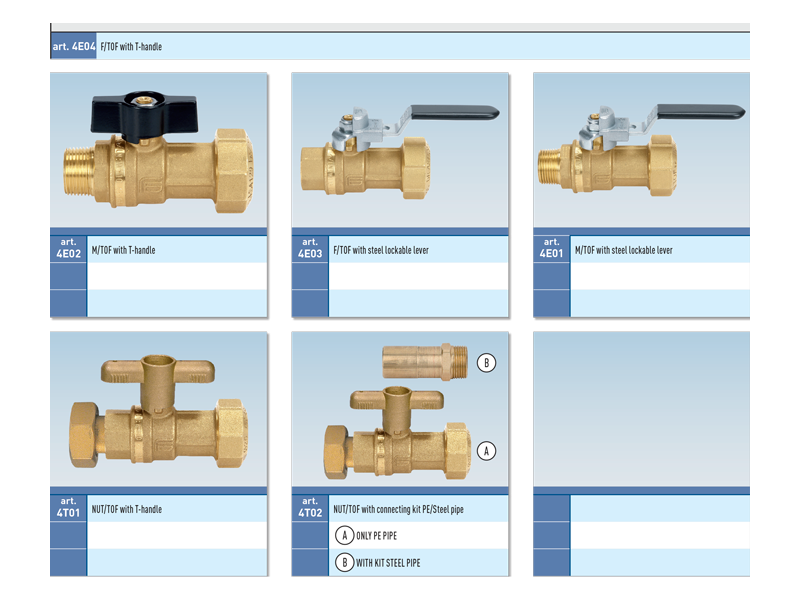Open the 4E01 M/TOF lockable lever valve photo

pos(640,150)
